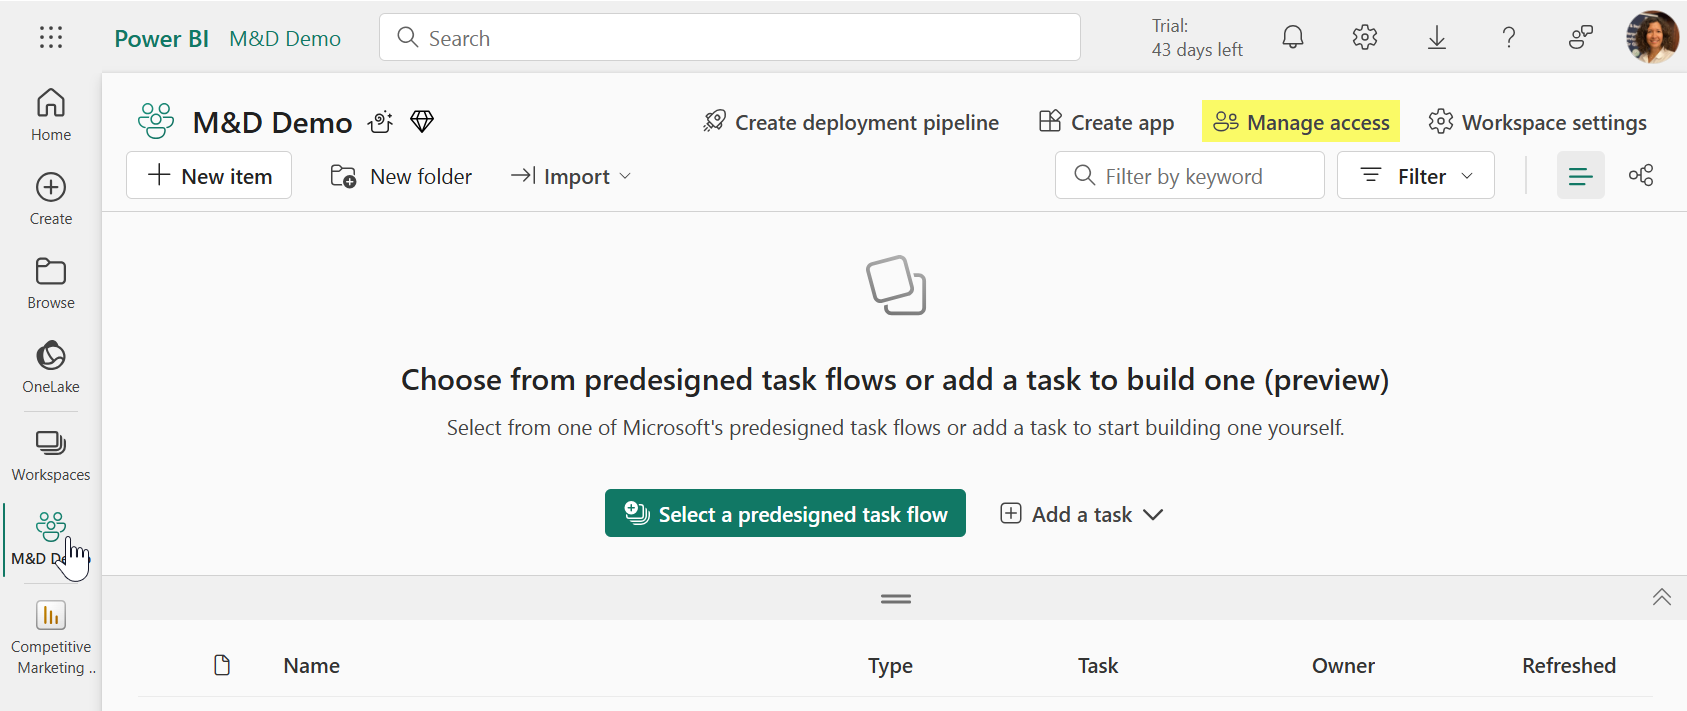Sort by the Type column header
1687x711 pixels.
click(x=890, y=665)
